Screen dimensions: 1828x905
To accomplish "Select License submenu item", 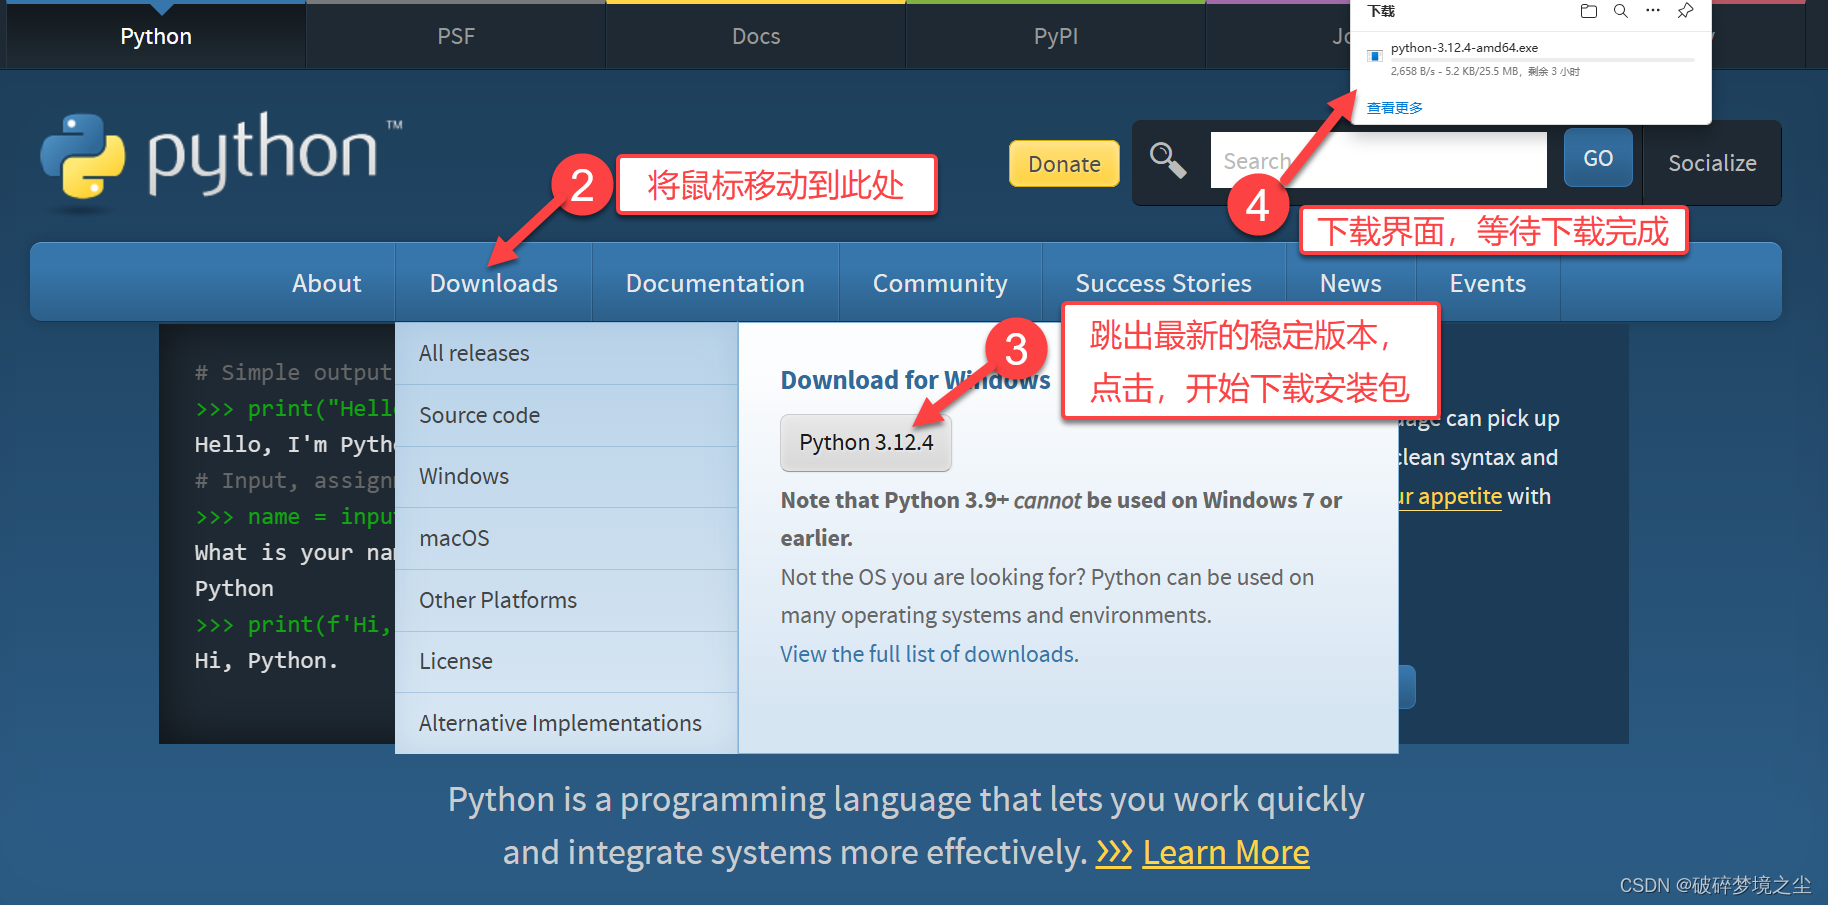I will [566, 661].
